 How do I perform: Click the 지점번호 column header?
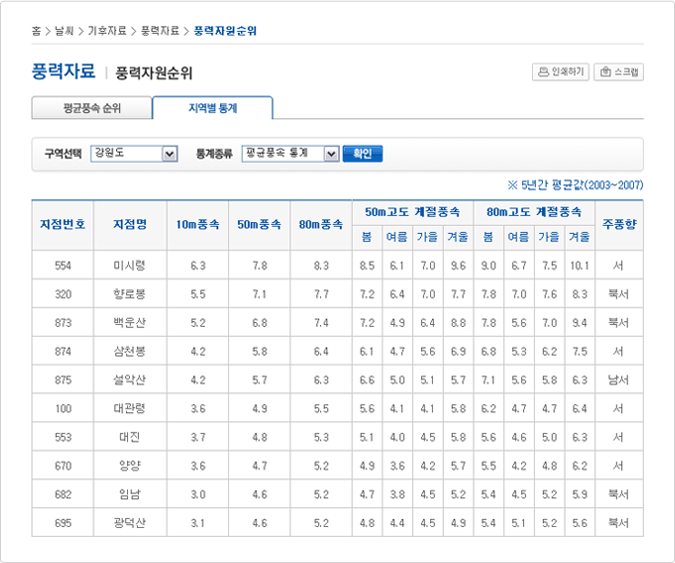pos(62,224)
